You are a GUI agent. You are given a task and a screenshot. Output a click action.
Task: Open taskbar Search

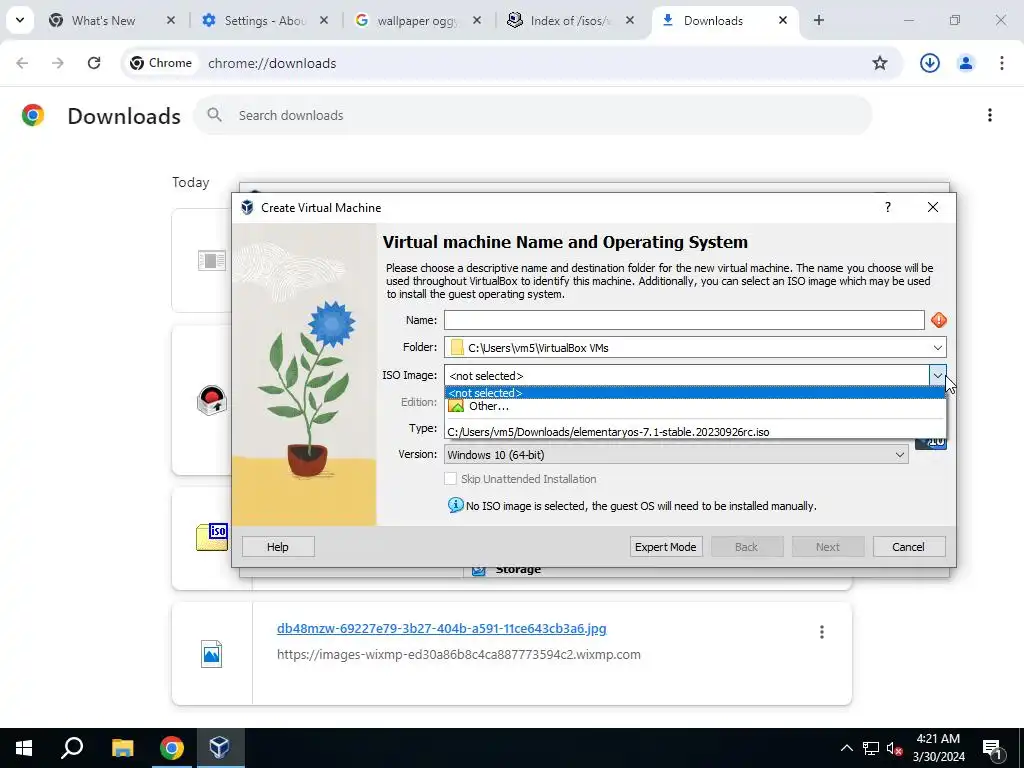tap(72, 748)
